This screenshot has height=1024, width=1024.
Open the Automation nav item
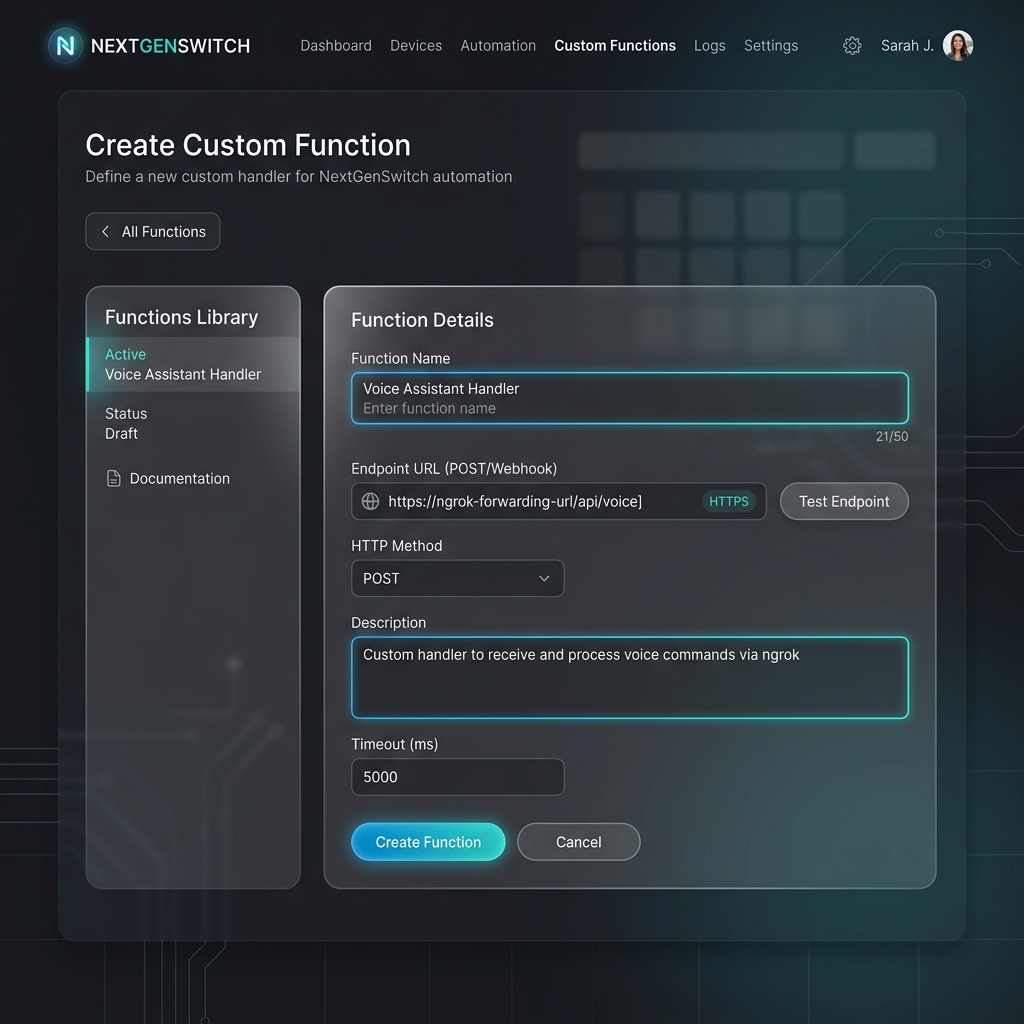(x=498, y=46)
